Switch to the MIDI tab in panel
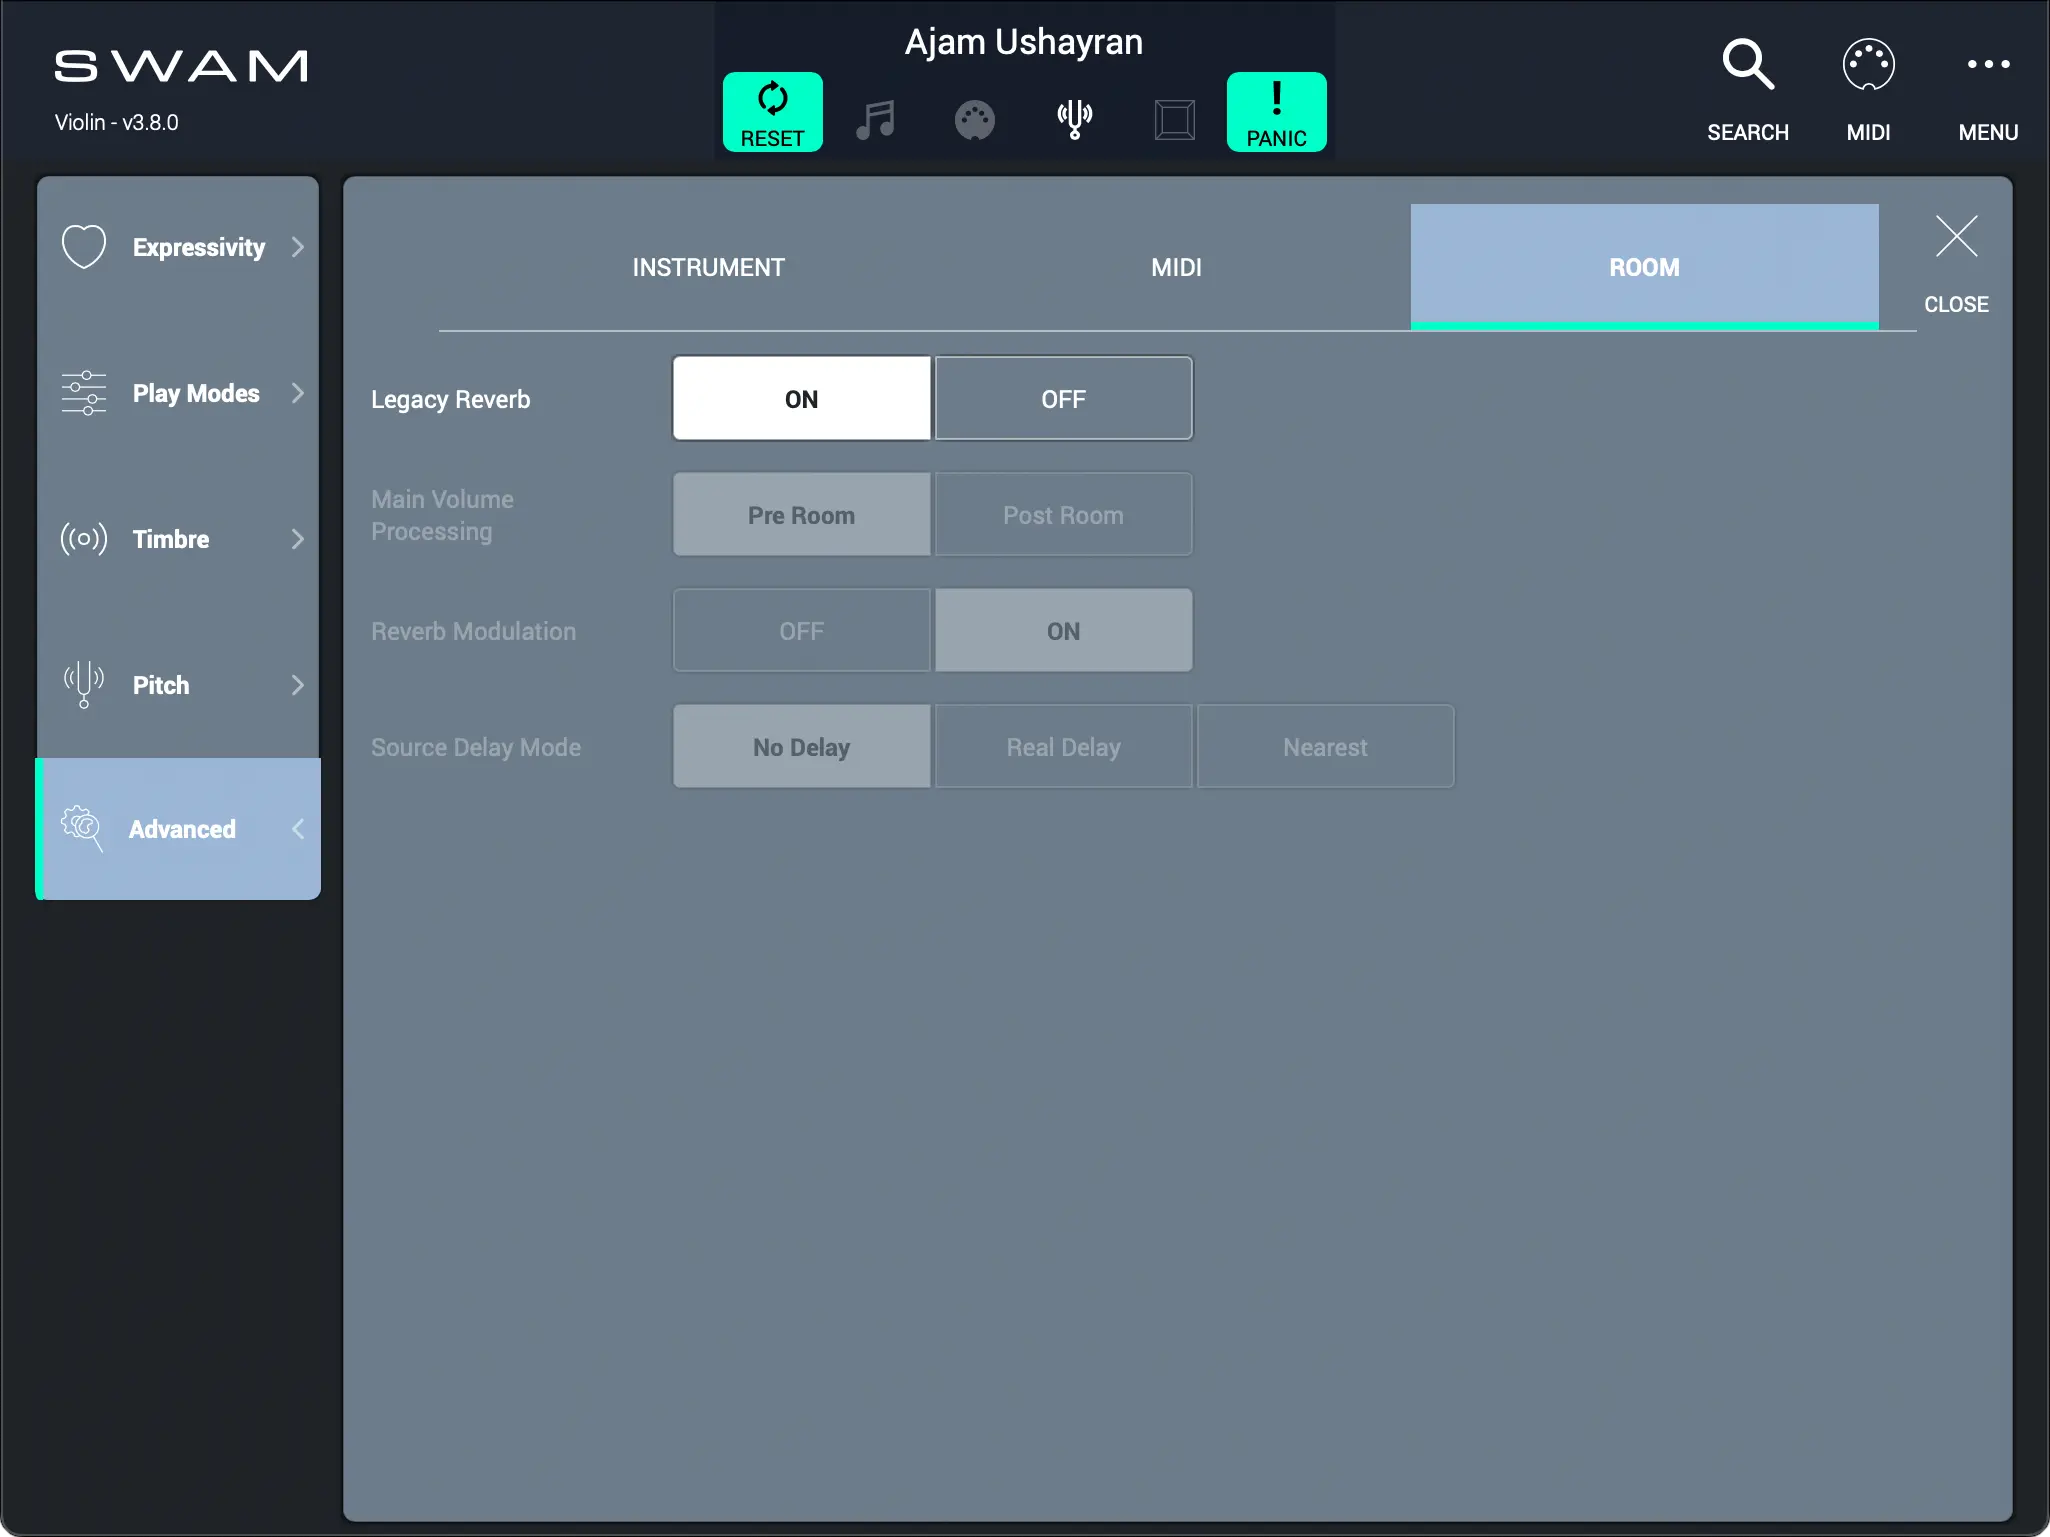This screenshot has width=2050, height=1537. click(x=1176, y=267)
